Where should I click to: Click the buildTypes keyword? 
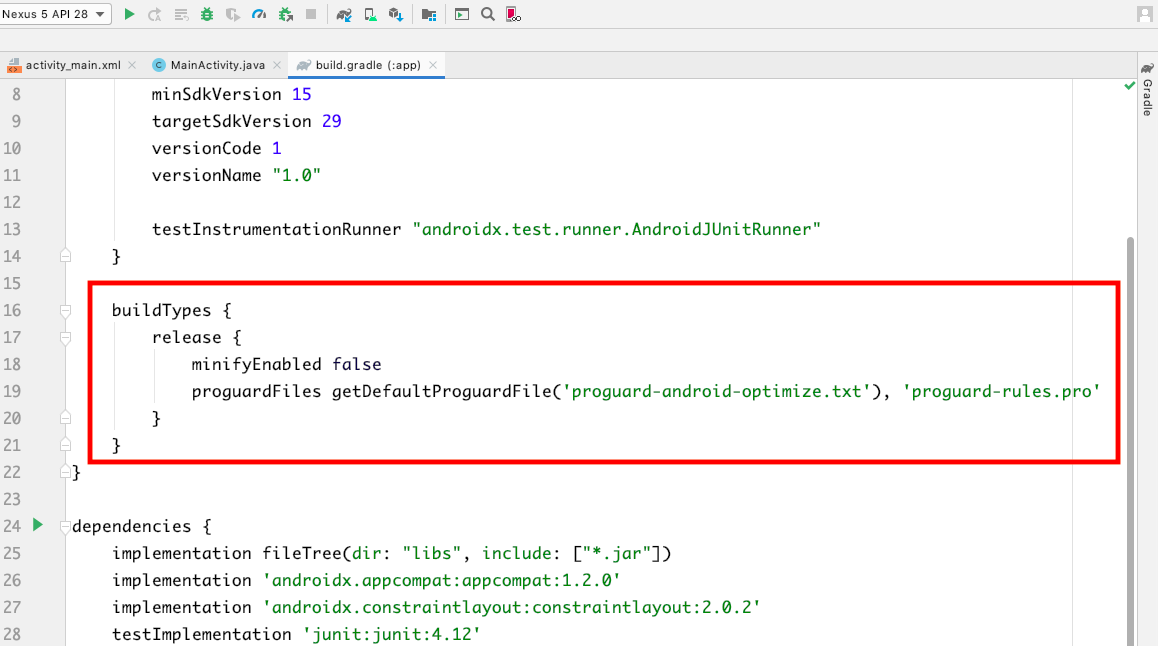(x=162, y=311)
